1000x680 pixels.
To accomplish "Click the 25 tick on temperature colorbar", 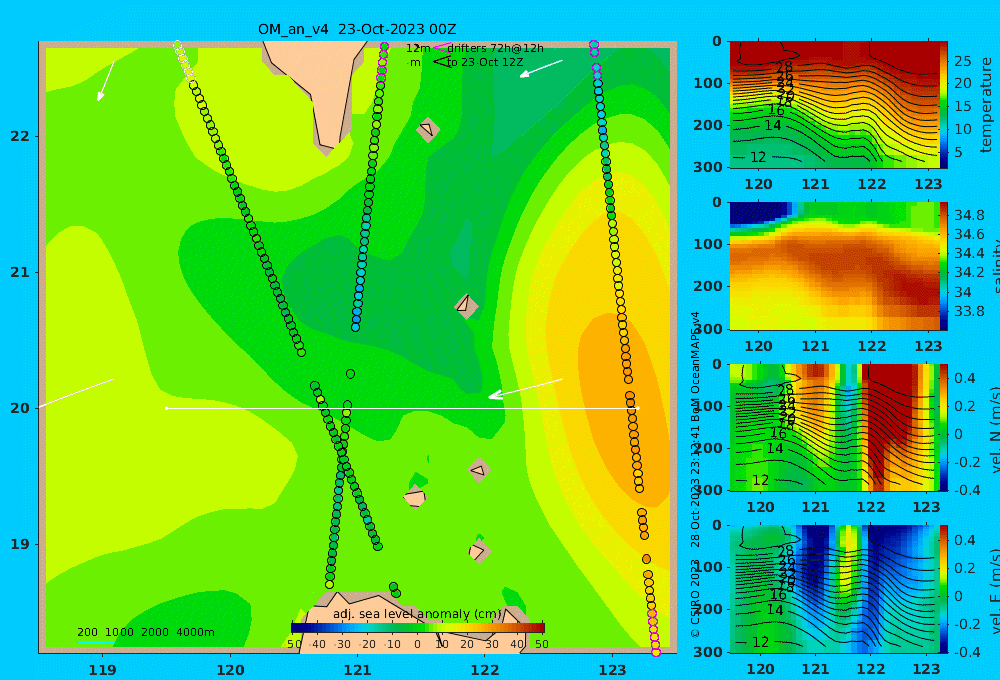I will (x=962, y=61).
